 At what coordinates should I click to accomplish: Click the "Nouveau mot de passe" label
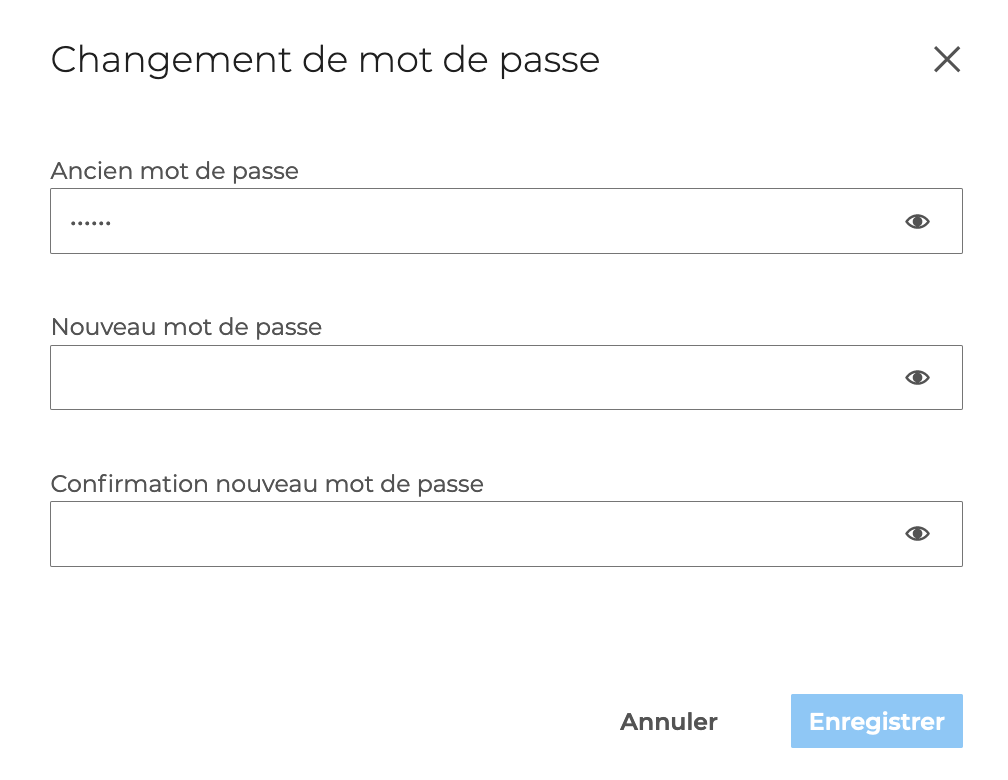(186, 327)
